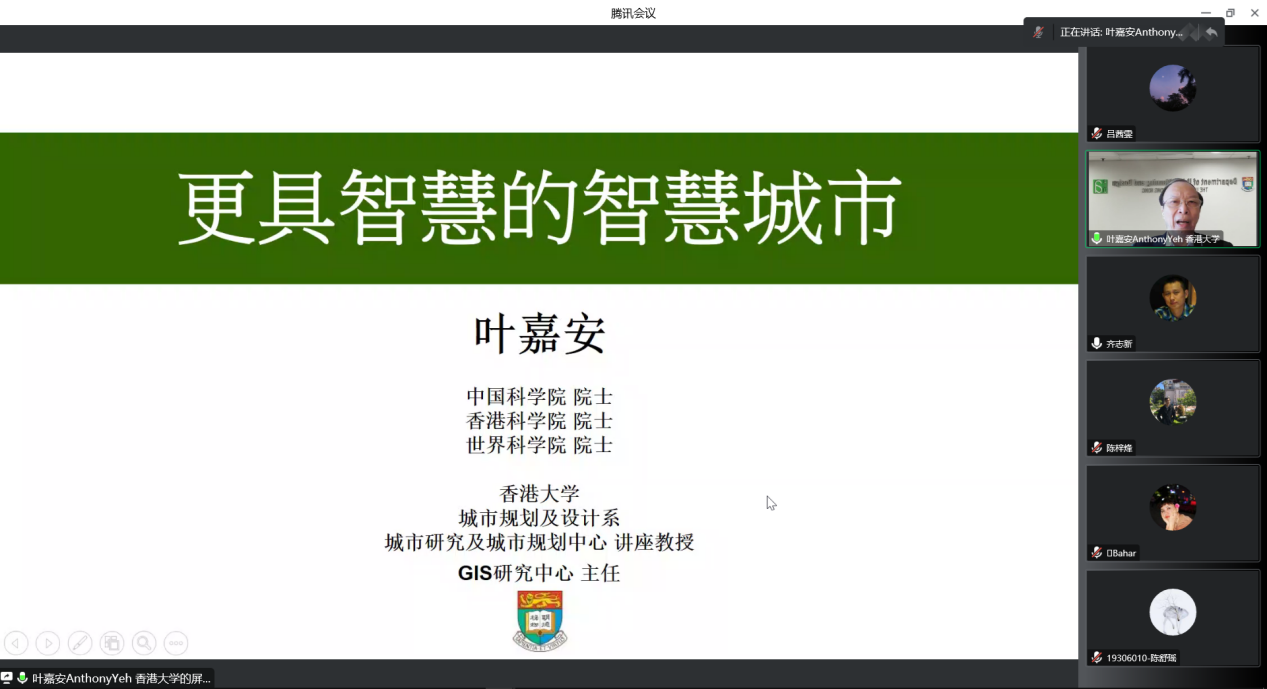Select Bahar participant tile
Screen dimensions: 1267x689
click(x=1172, y=512)
